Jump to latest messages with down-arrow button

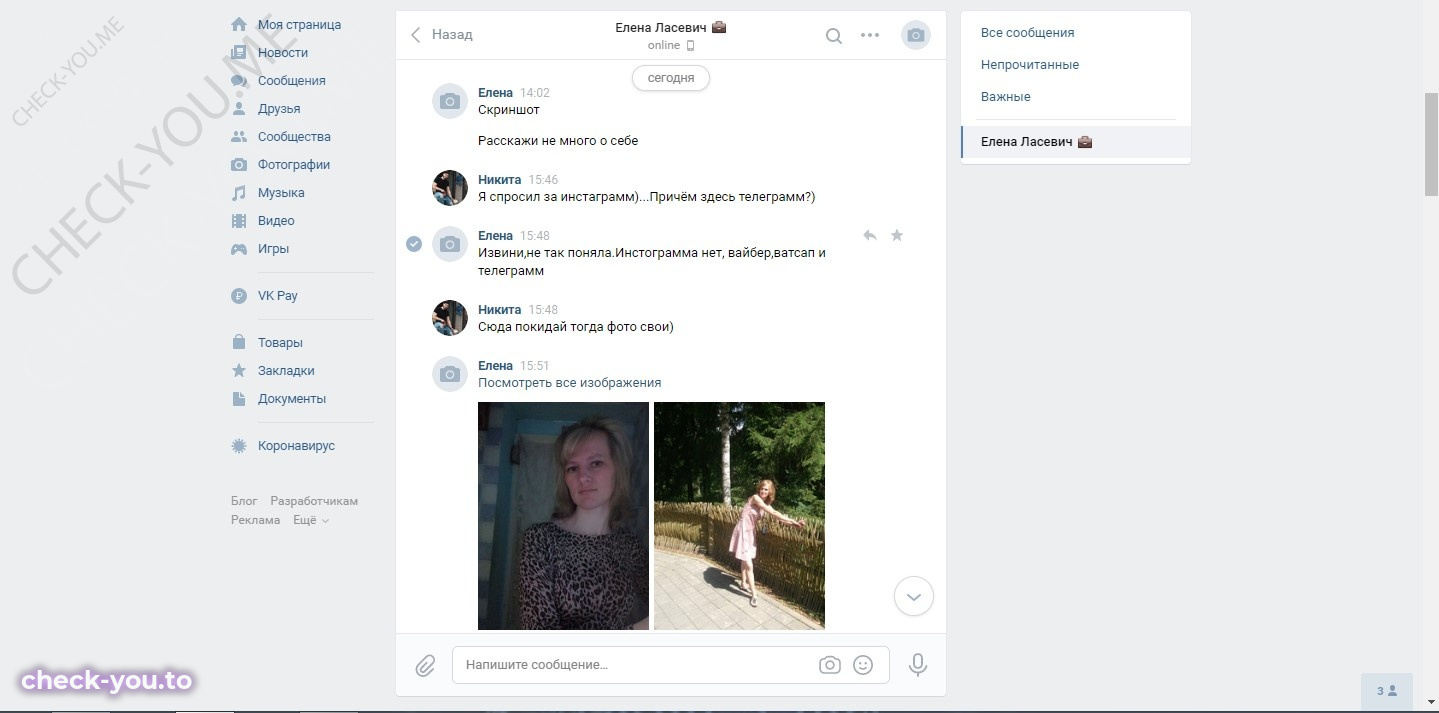913,596
